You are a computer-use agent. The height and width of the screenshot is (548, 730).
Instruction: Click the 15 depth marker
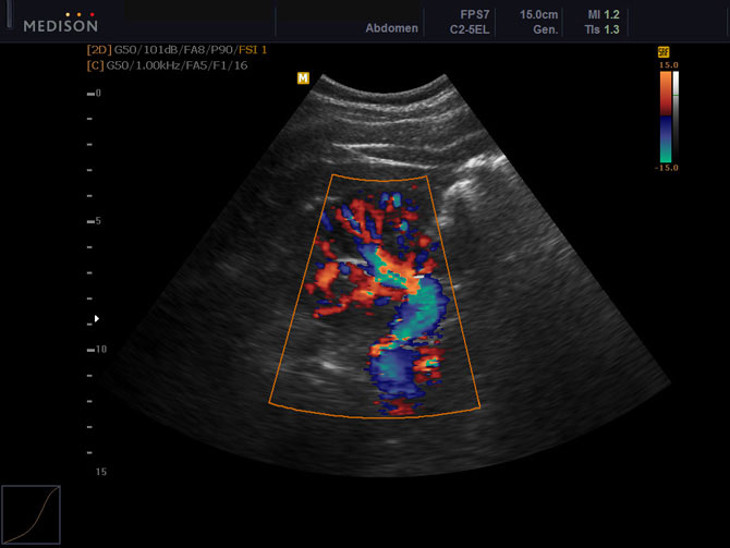(x=101, y=472)
